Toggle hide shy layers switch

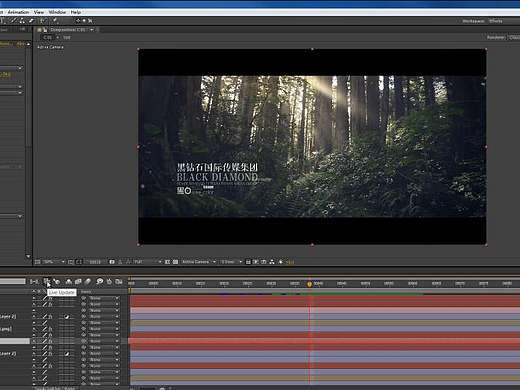coord(69,282)
